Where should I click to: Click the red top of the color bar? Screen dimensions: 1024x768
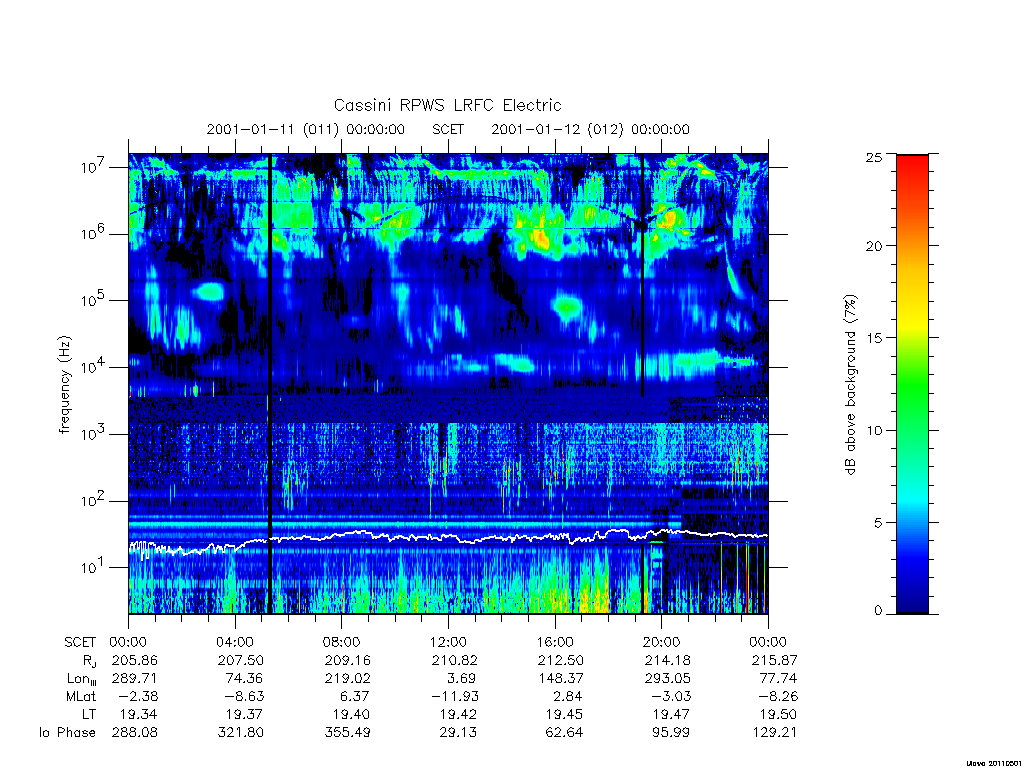(x=912, y=163)
